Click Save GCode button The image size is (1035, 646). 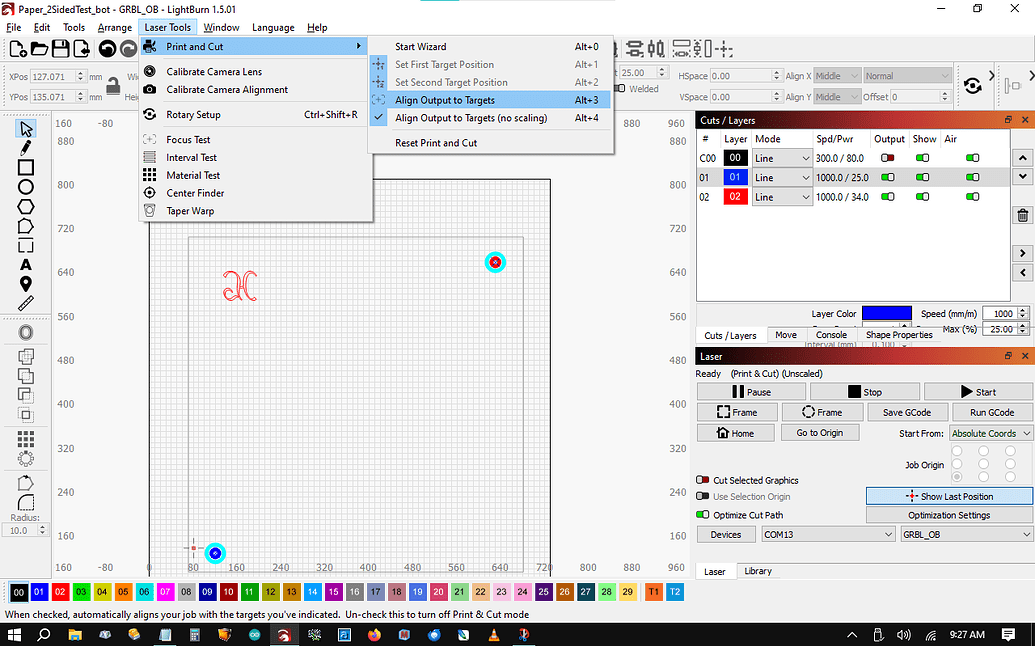906,412
